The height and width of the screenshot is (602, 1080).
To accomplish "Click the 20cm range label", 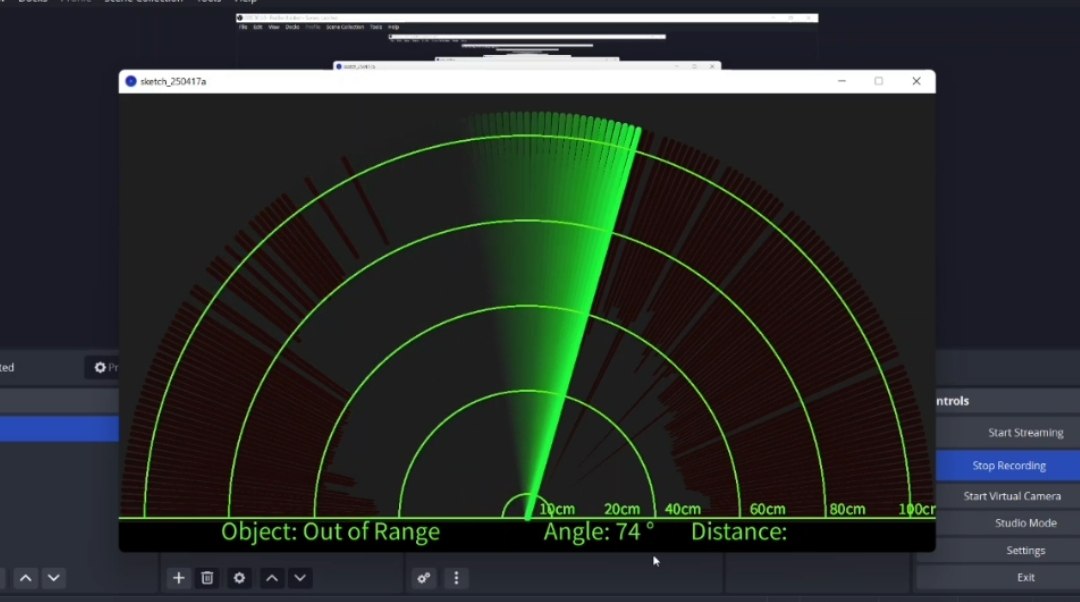I will coord(621,509).
